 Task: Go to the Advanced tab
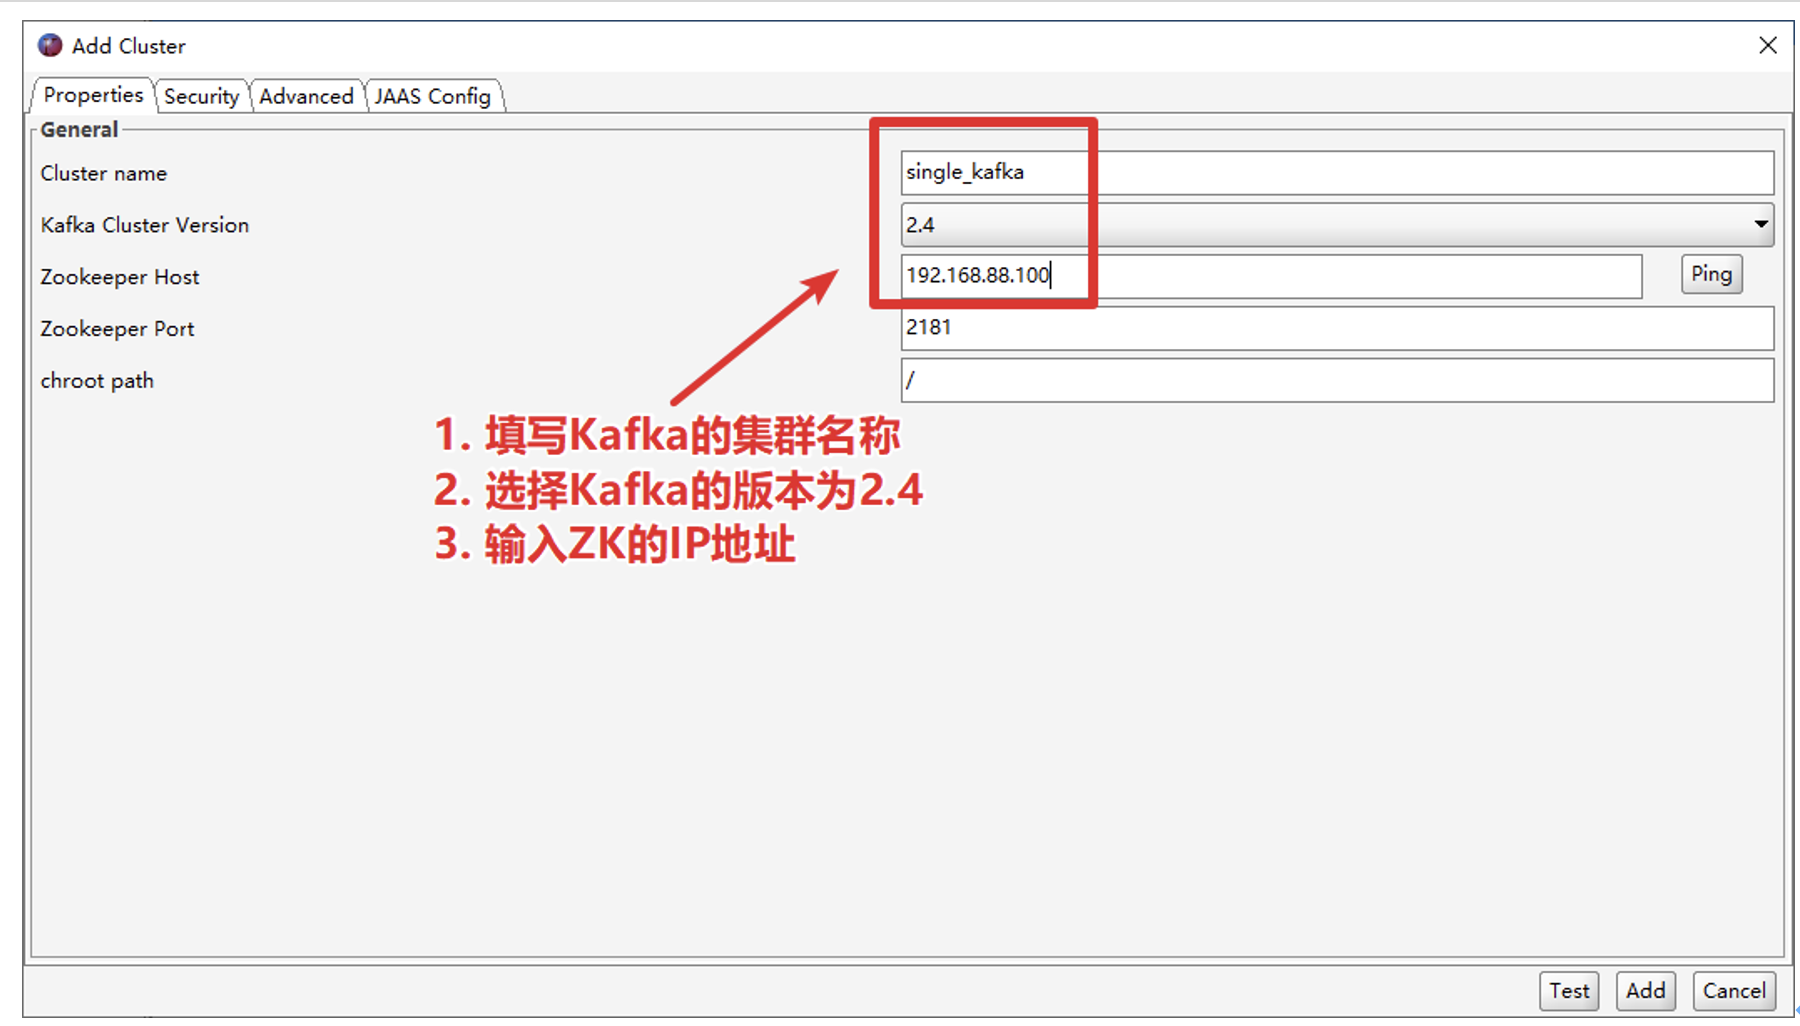tap(306, 97)
